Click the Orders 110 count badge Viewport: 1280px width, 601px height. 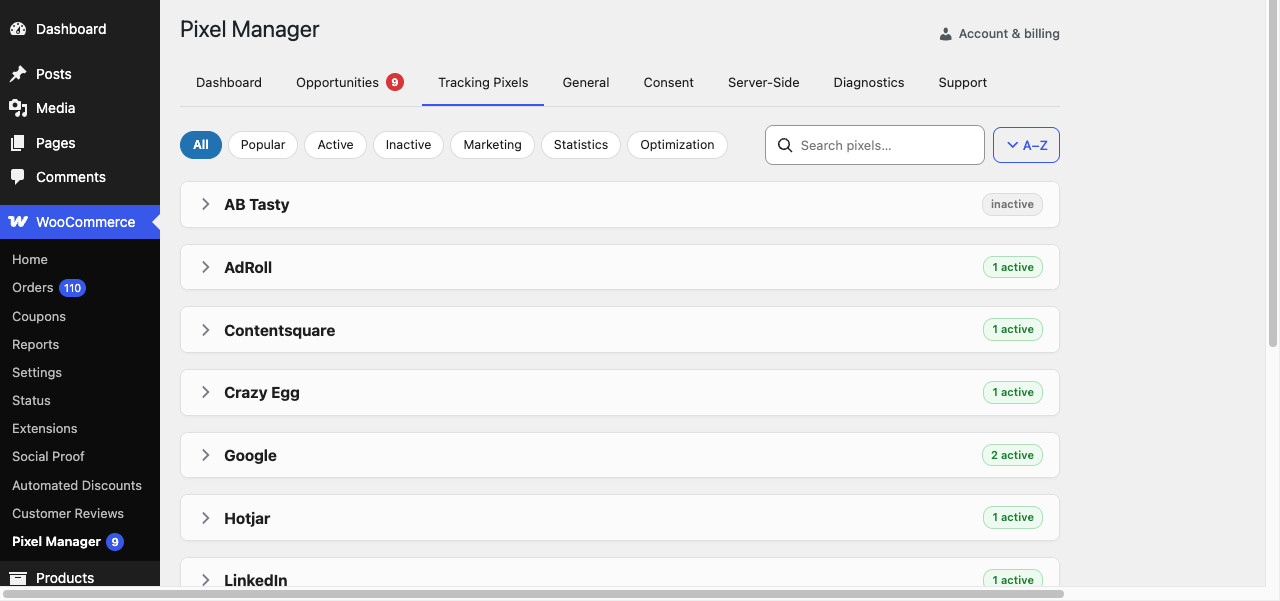pyautogui.click(x=72, y=288)
